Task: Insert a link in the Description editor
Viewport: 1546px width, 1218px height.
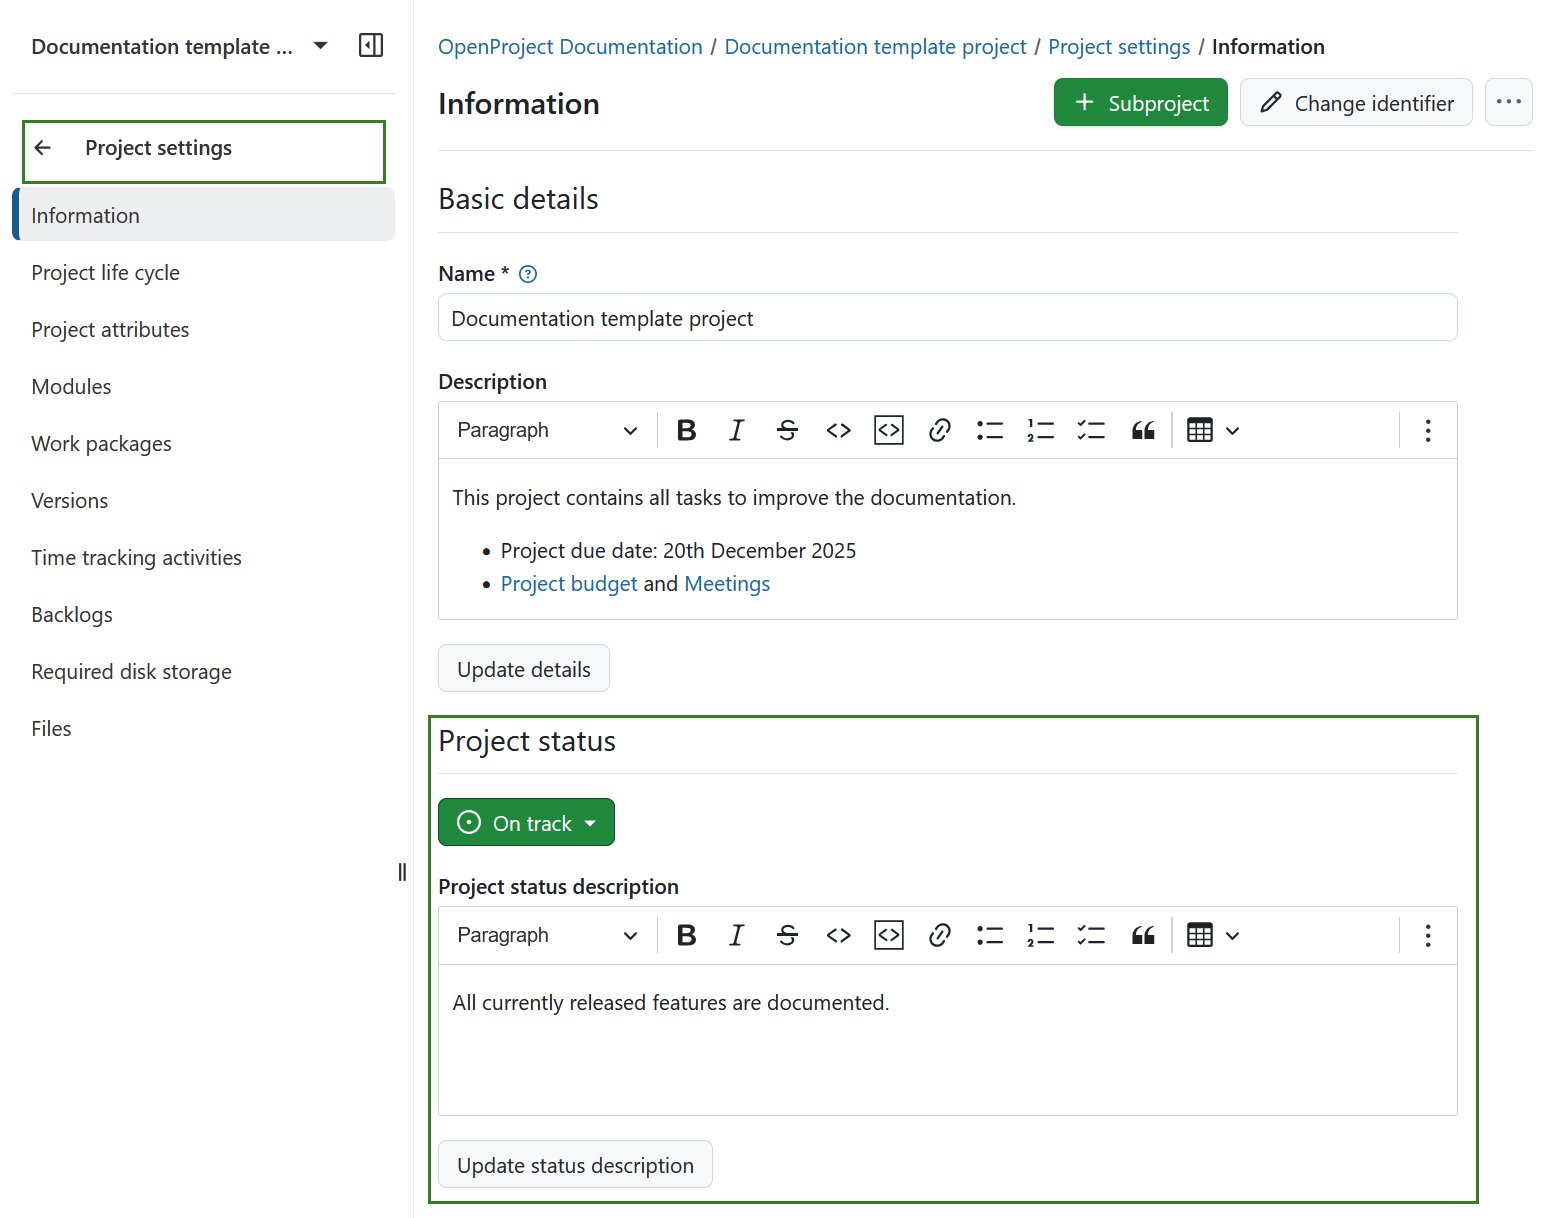Action: (x=939, y=429)
